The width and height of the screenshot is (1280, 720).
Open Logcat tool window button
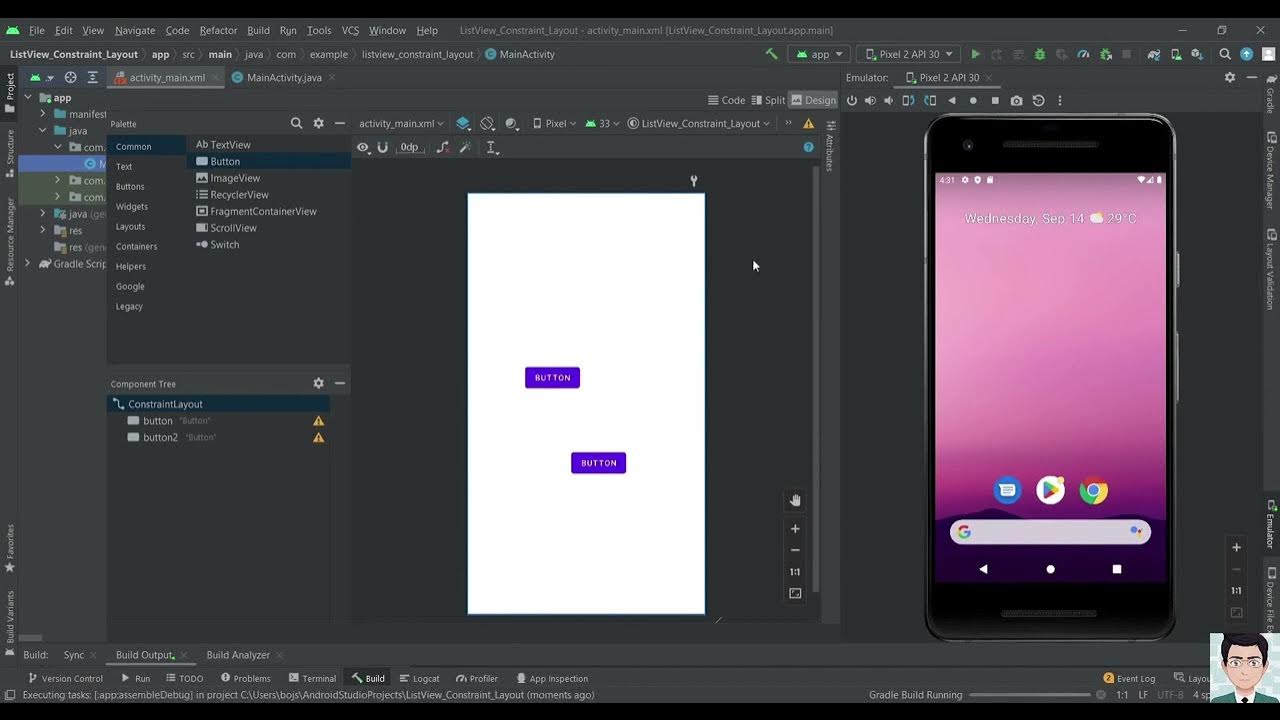[418, 678]
